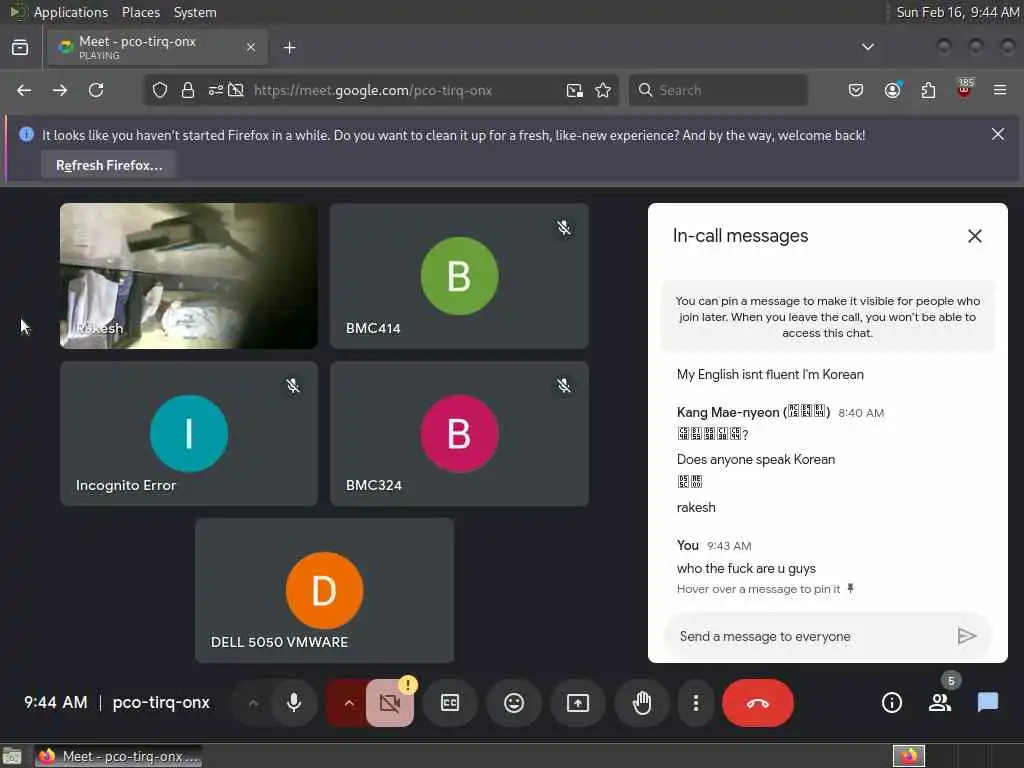Click the send message arrow icon

(967, 636)
